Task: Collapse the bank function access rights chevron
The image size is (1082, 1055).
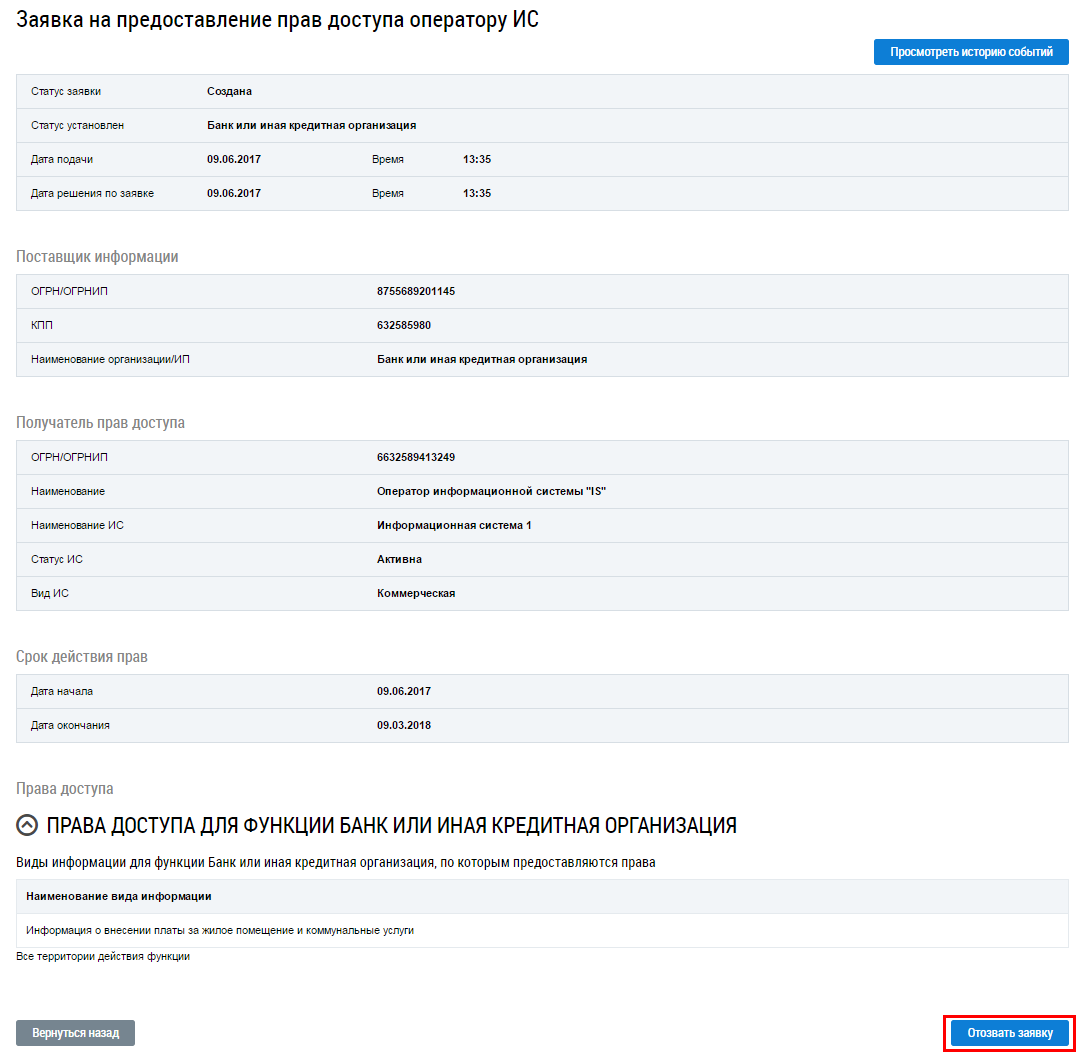Action: click(28, 825)
